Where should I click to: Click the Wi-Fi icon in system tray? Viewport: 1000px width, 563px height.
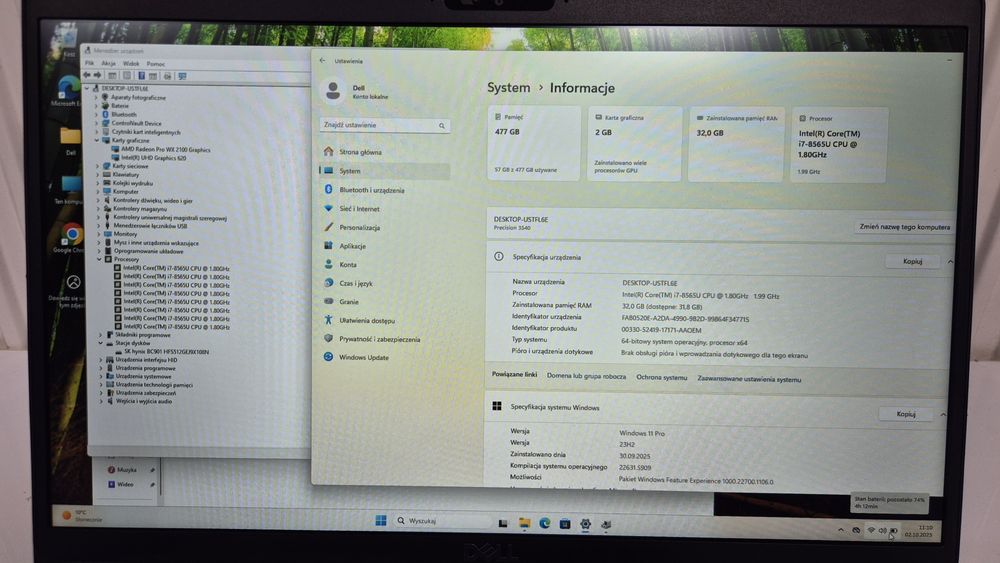tap(871, 530)
